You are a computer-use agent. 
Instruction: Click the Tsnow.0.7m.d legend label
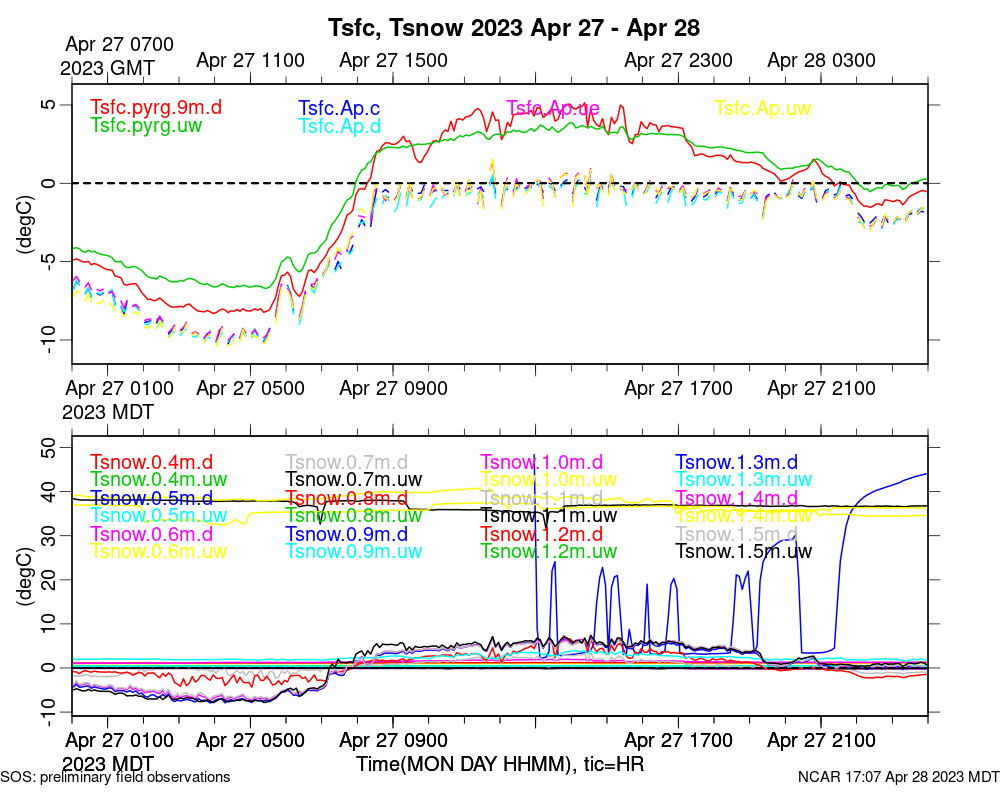pos(347,462)
